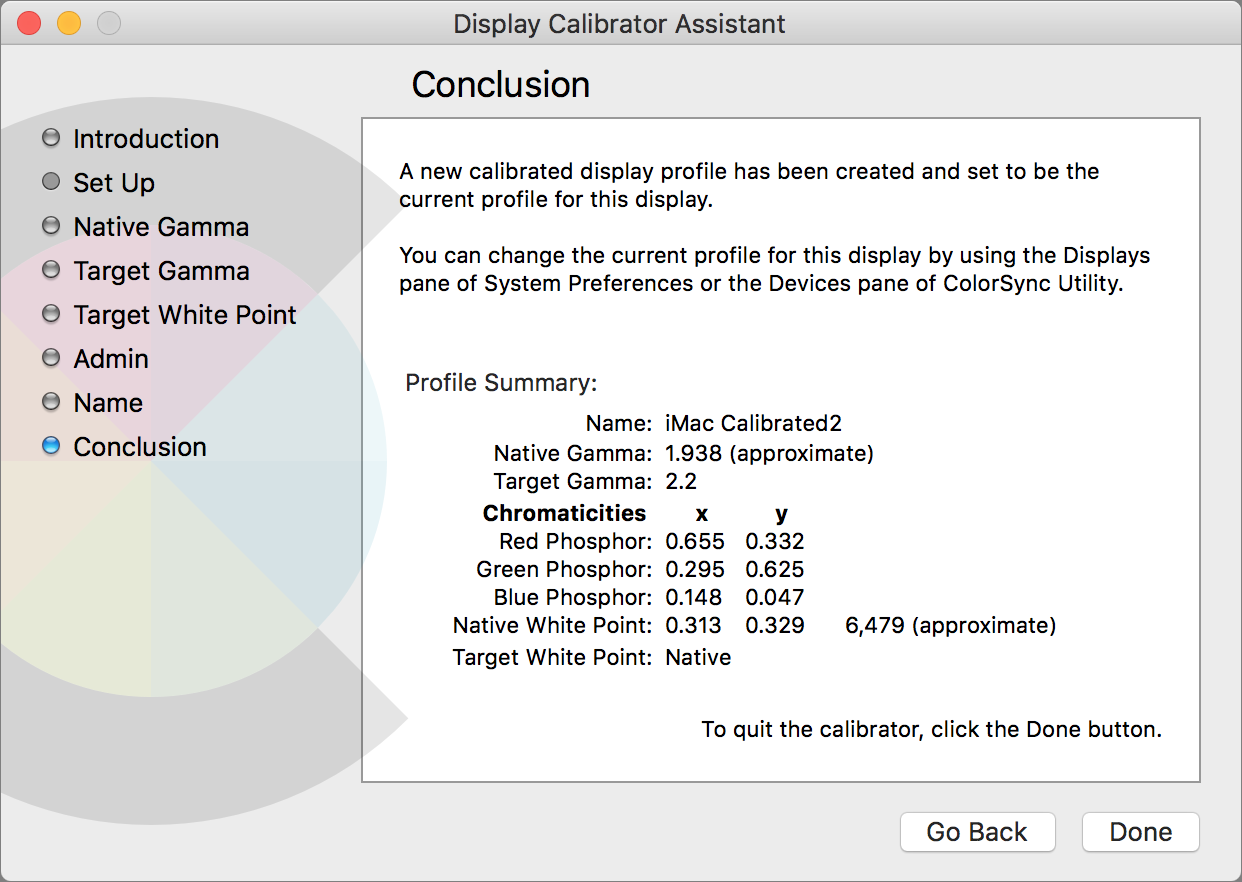Click Green Phosphor x value "0.295"
1242x882 pixels.
point(695,570)
